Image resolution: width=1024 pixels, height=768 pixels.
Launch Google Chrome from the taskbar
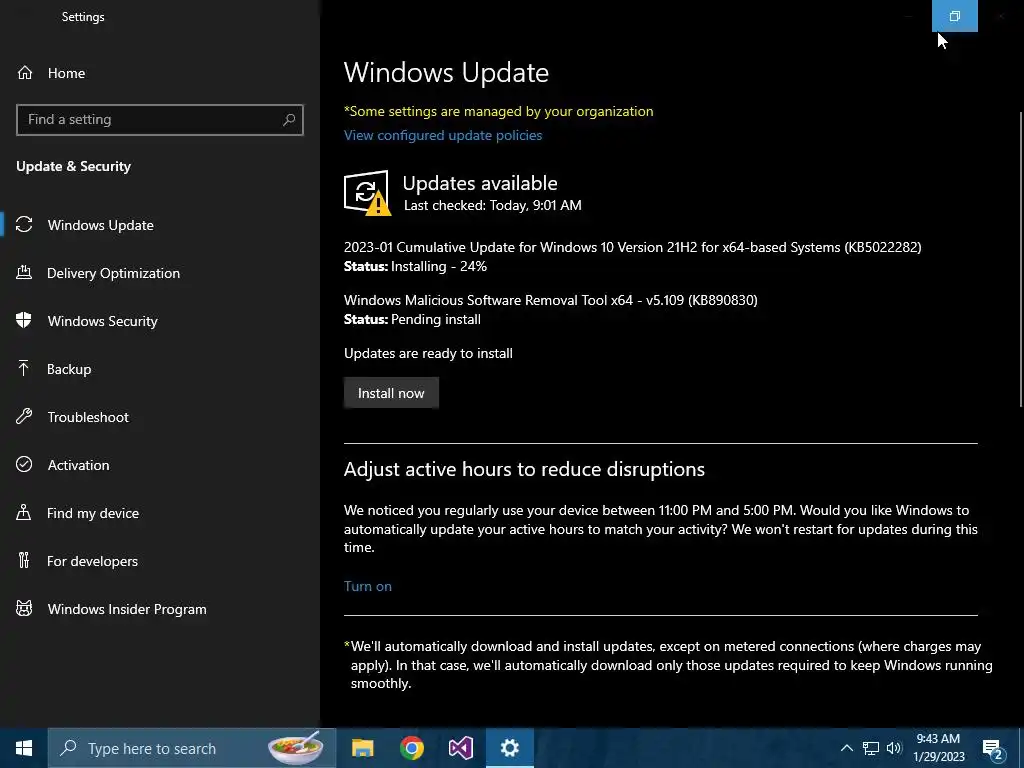click(x=411, y=748)
